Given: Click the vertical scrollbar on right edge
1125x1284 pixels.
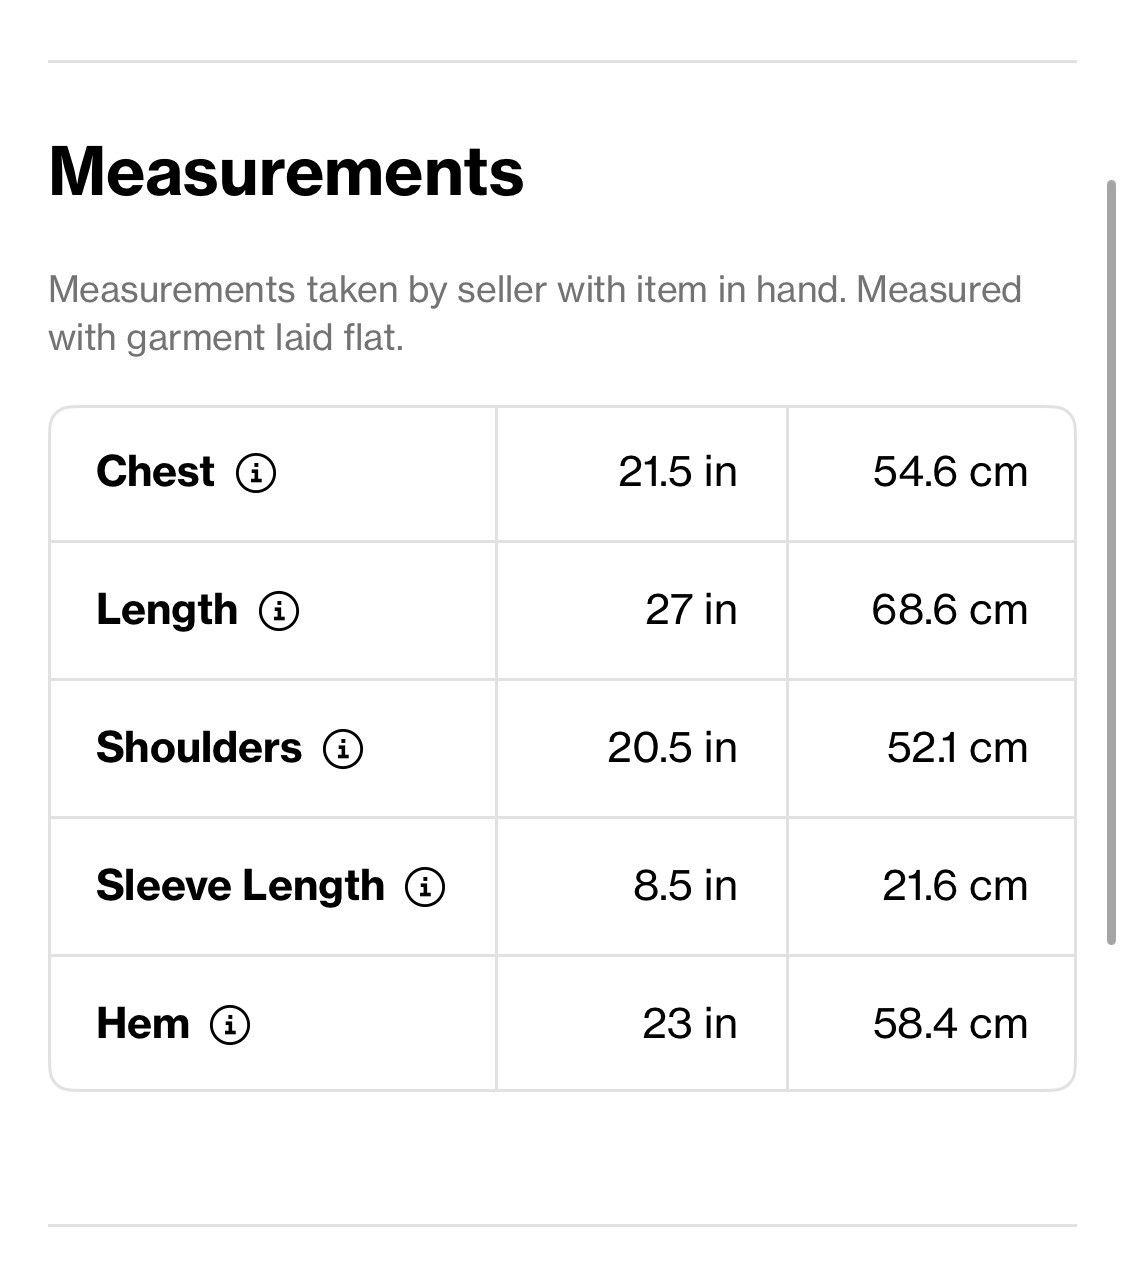Looking at the screenshot, I should (x=1111, y=562).
